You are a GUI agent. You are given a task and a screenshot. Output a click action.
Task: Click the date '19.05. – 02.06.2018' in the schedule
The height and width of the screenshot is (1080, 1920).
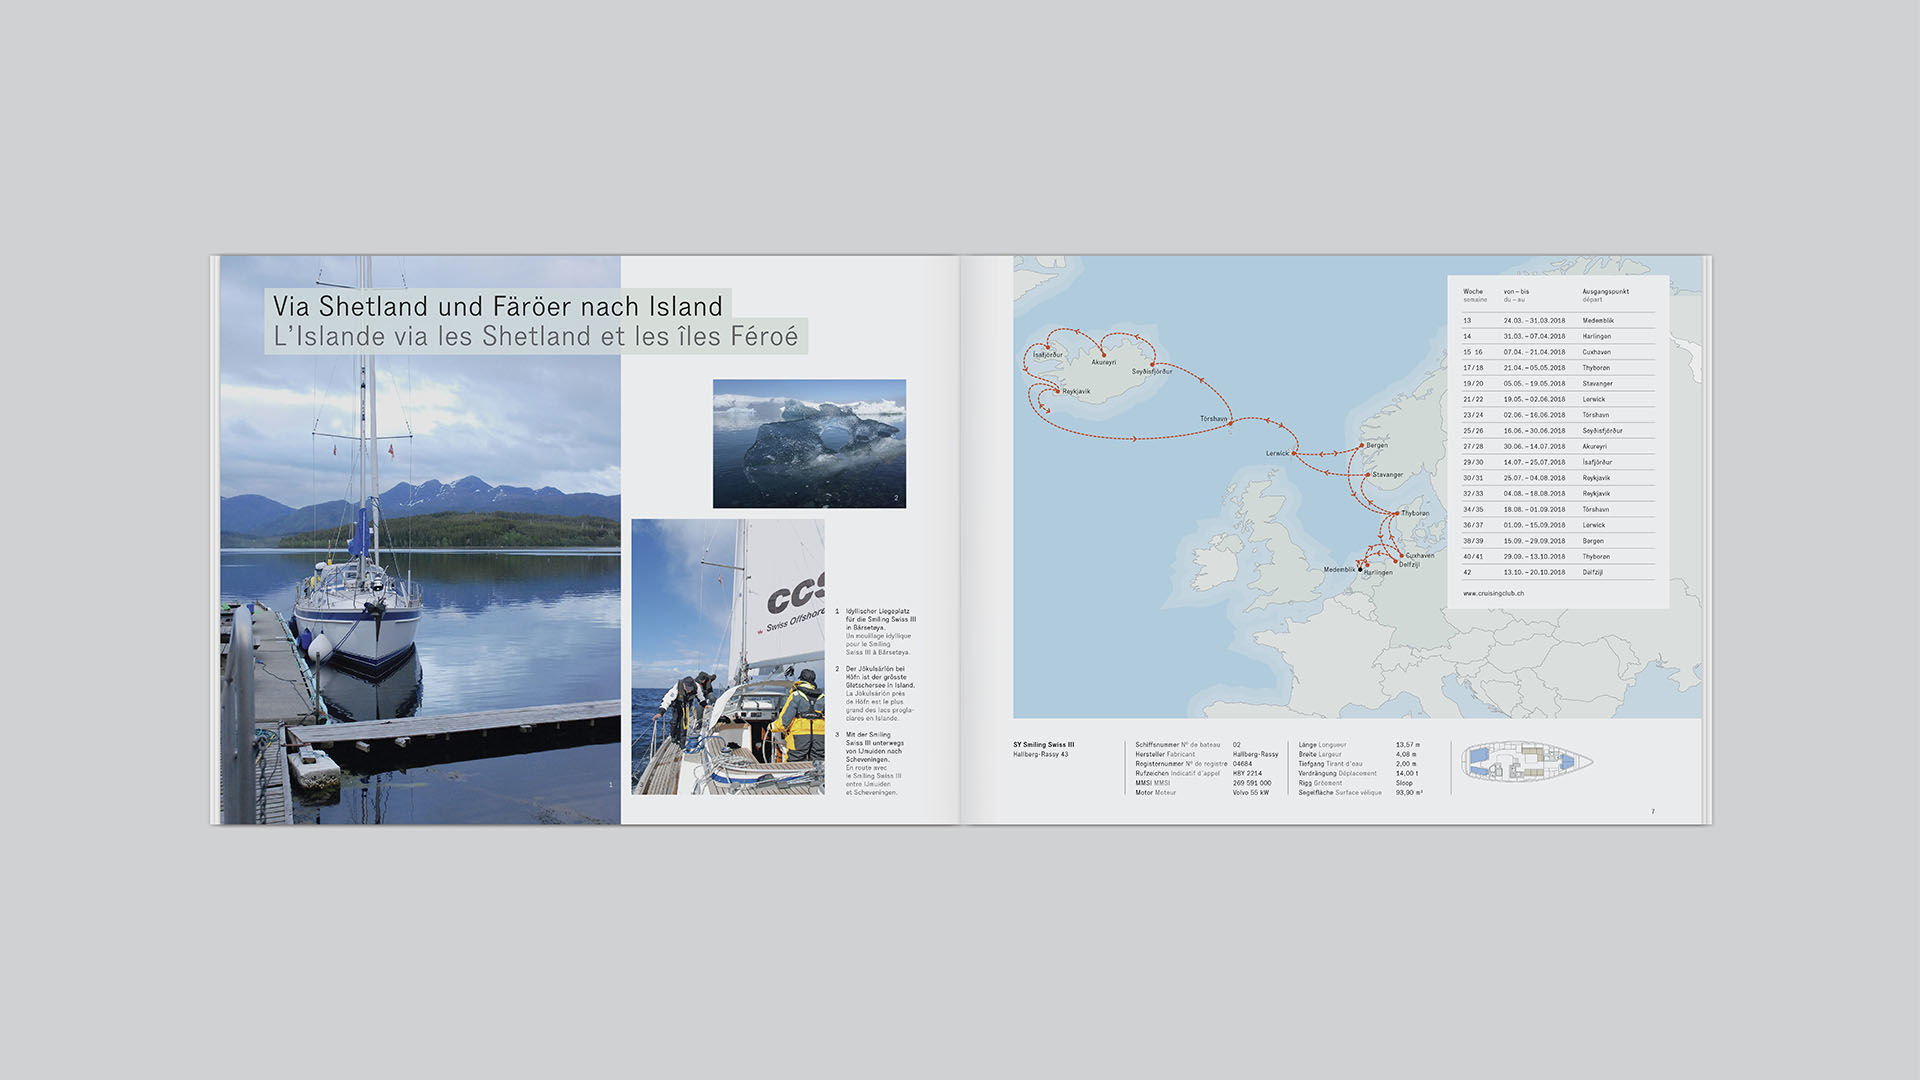1534,399
